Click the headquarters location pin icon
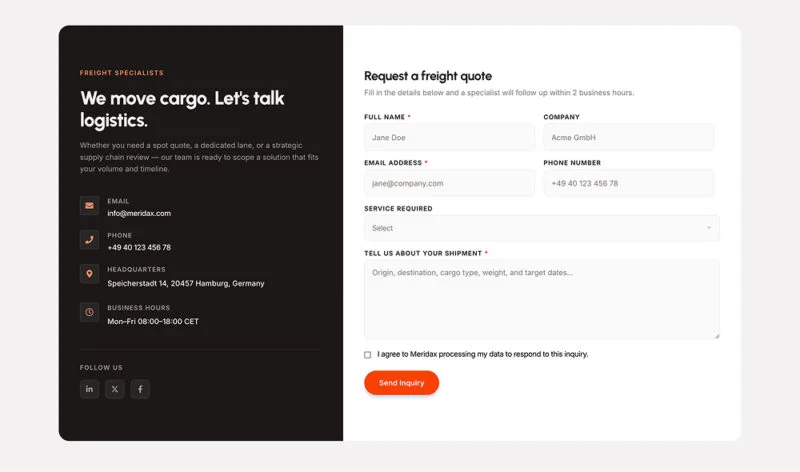800x472 pixels. (x=89, y=274)
